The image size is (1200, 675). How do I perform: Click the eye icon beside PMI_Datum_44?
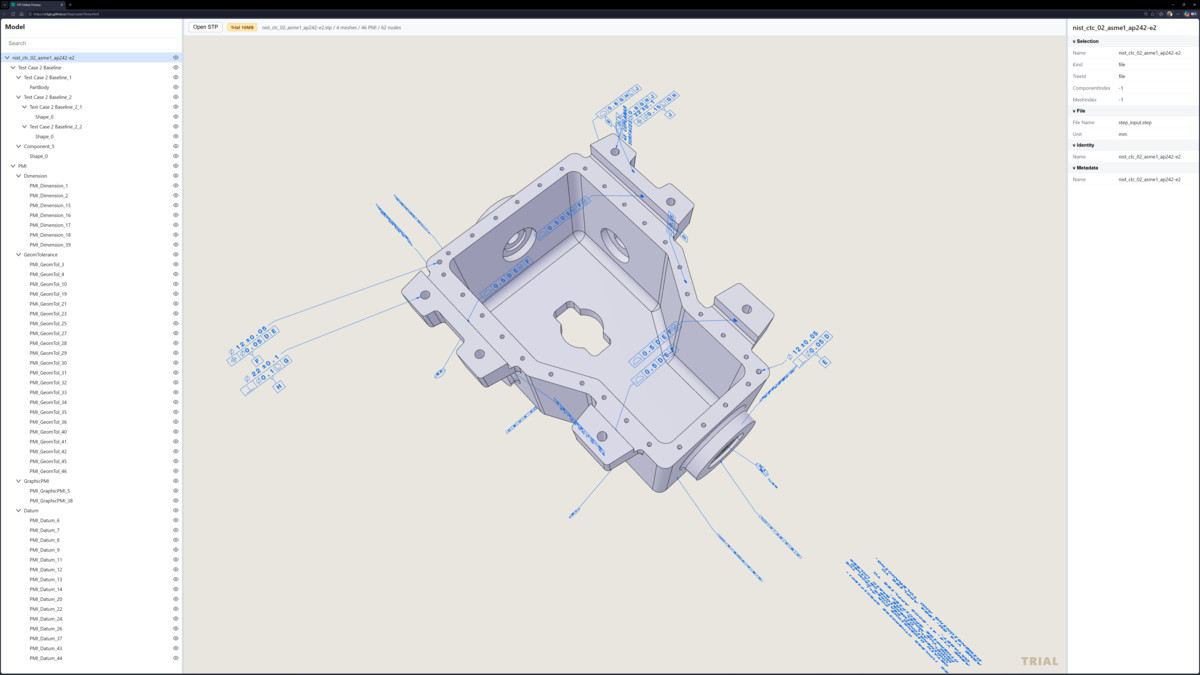pyautogui.click(x=176, y=658)
